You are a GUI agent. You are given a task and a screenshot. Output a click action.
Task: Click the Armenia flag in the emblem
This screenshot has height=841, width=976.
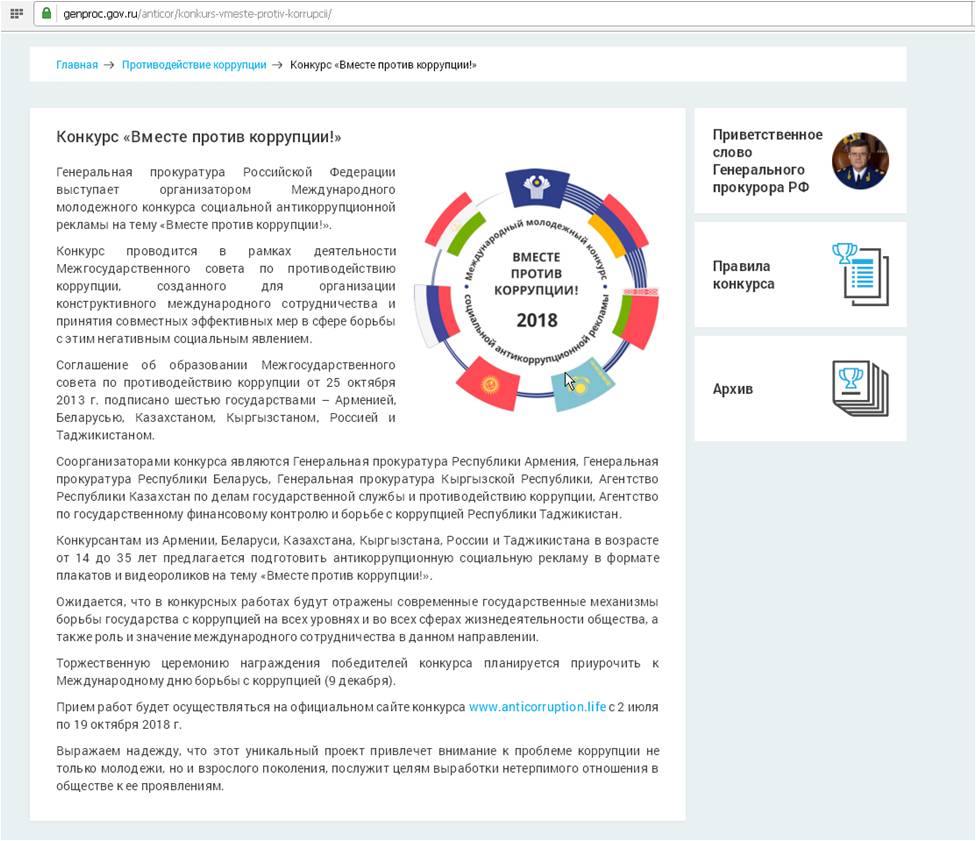pos(617,226)
